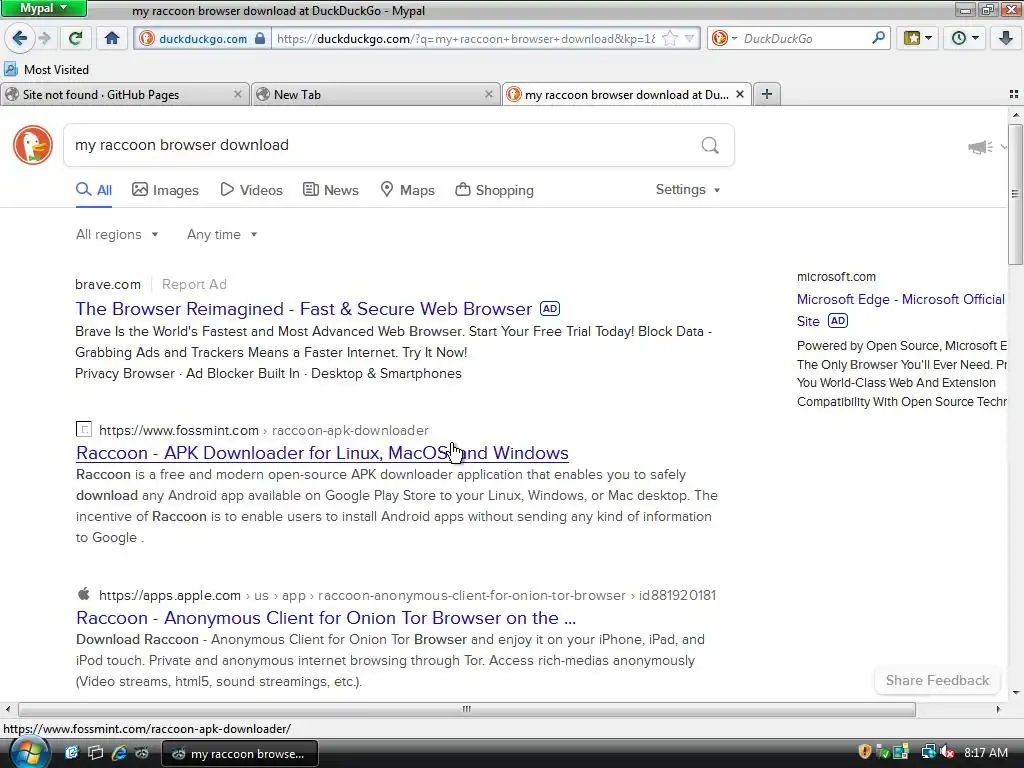Open a new tab with the plus button
The image size is (1024, 768).
(x=767, y=95)
